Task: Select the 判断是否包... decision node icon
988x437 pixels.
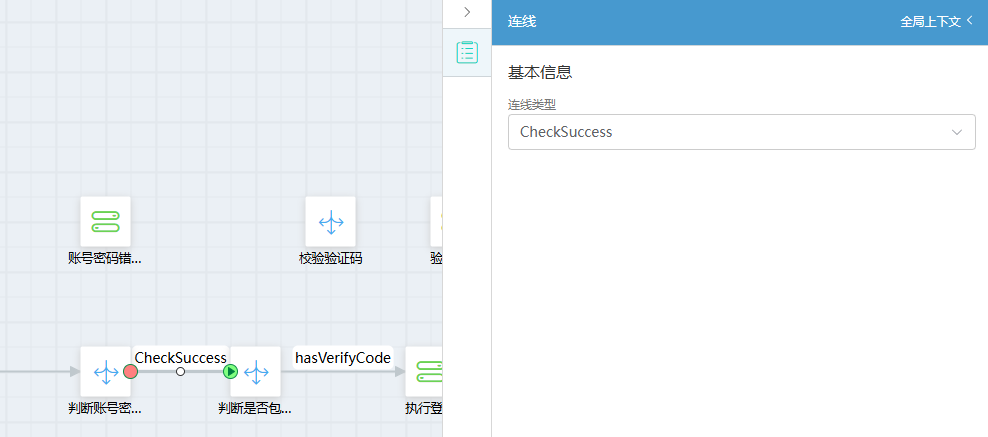Action: (255, 372)
